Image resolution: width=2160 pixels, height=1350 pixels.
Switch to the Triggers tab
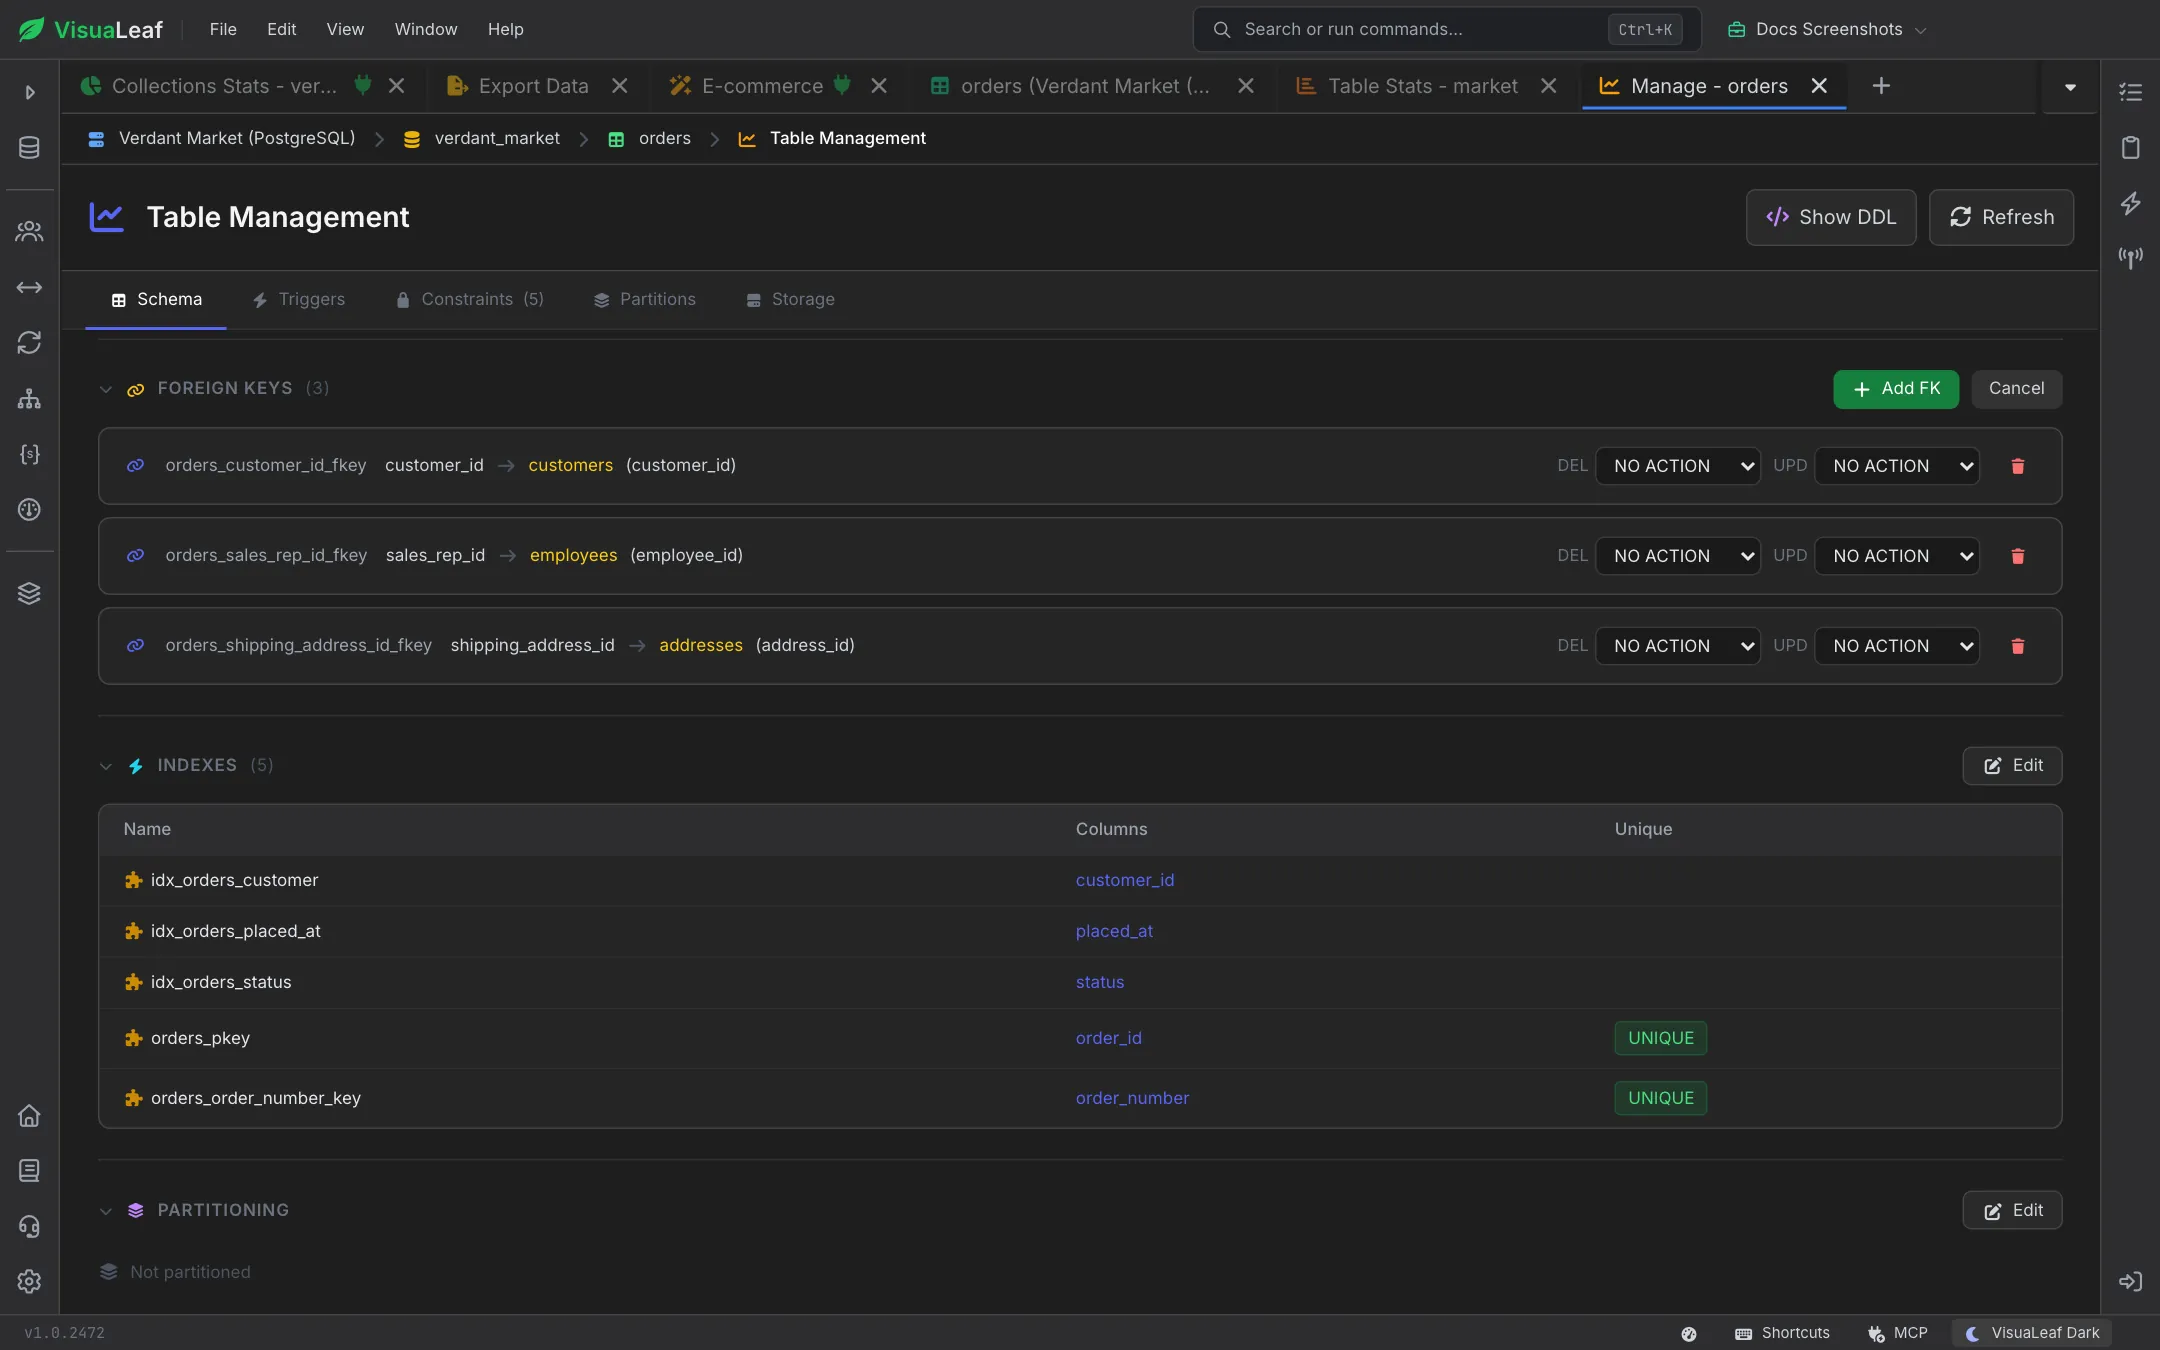[x=298, y=299]
